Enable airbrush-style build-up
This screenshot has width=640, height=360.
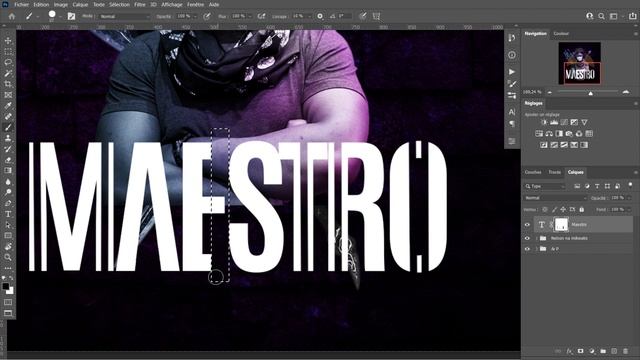click(x=261, y=16)
